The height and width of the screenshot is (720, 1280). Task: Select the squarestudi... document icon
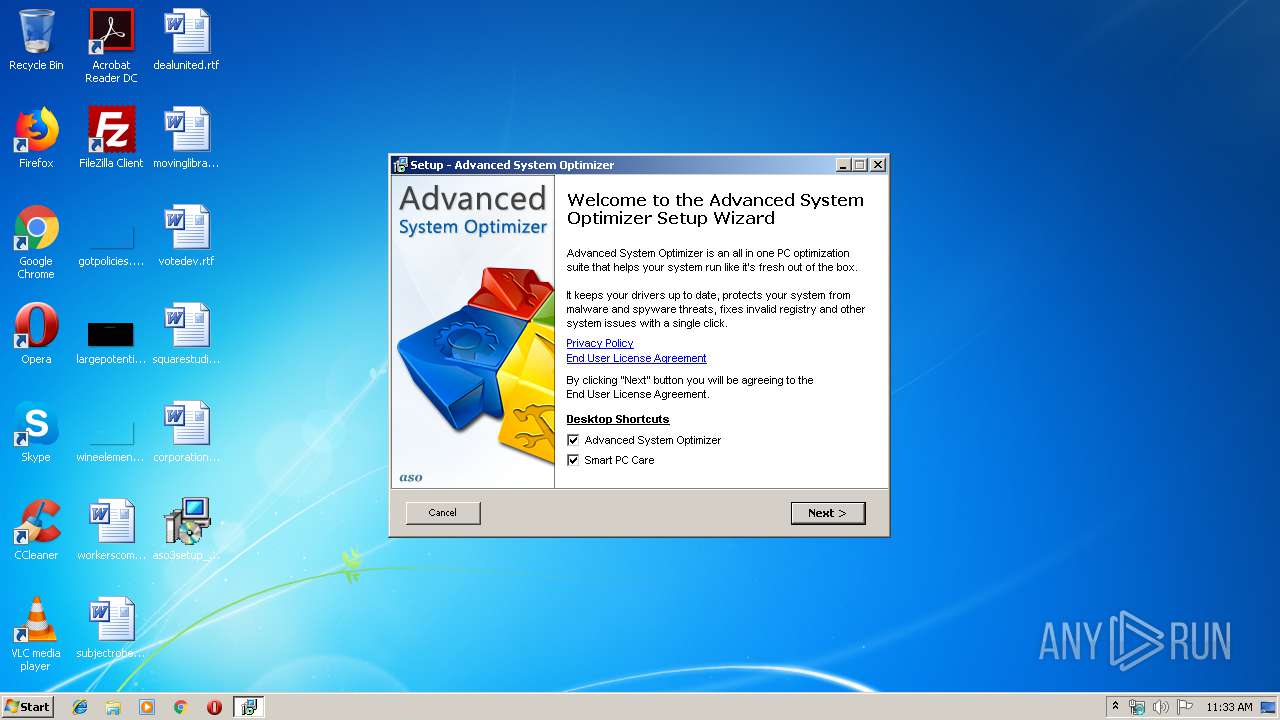[186, 334]
